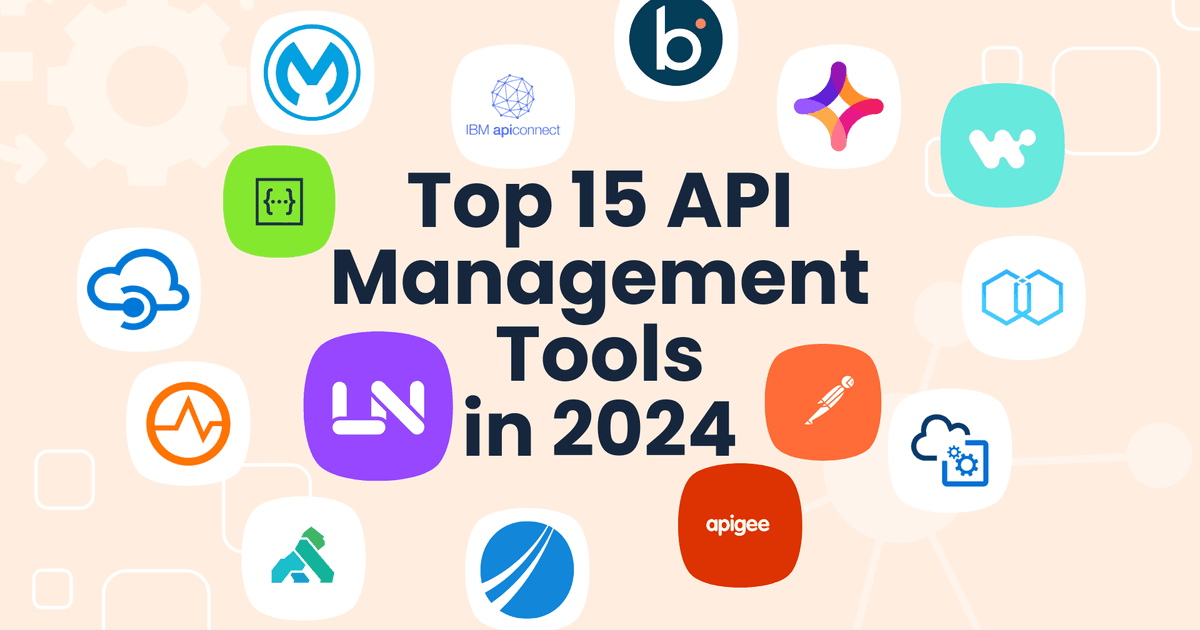Click the purple LN logo tile
Screen dimensions: 1200x630
coord(378,405)
